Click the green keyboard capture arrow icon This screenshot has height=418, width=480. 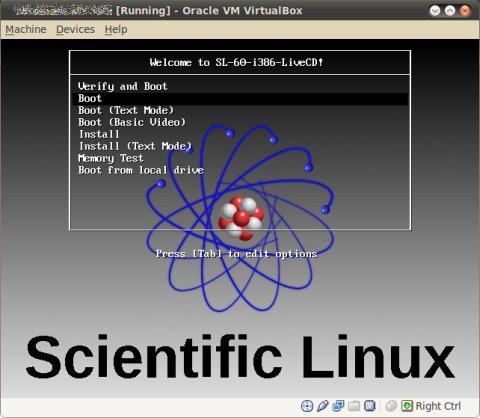[x=407, y=406]
